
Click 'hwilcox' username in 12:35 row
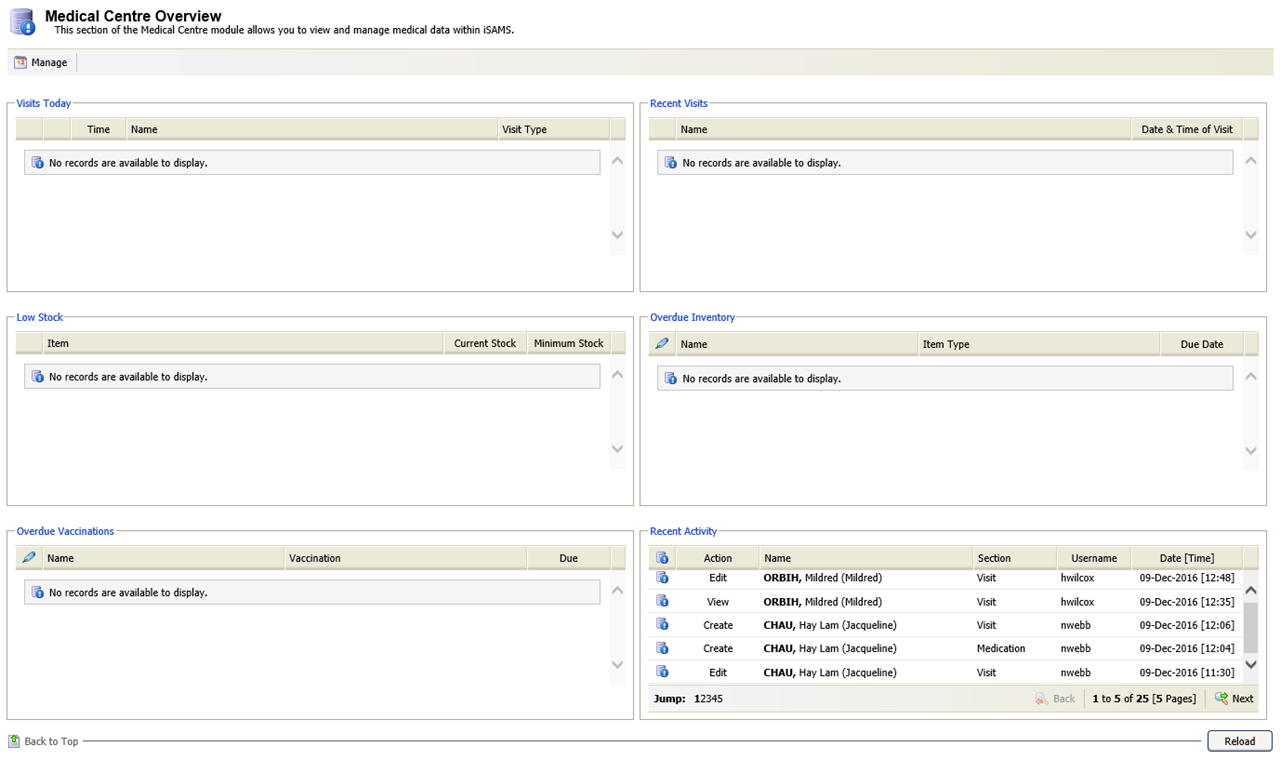click(x=1077, y=602)
